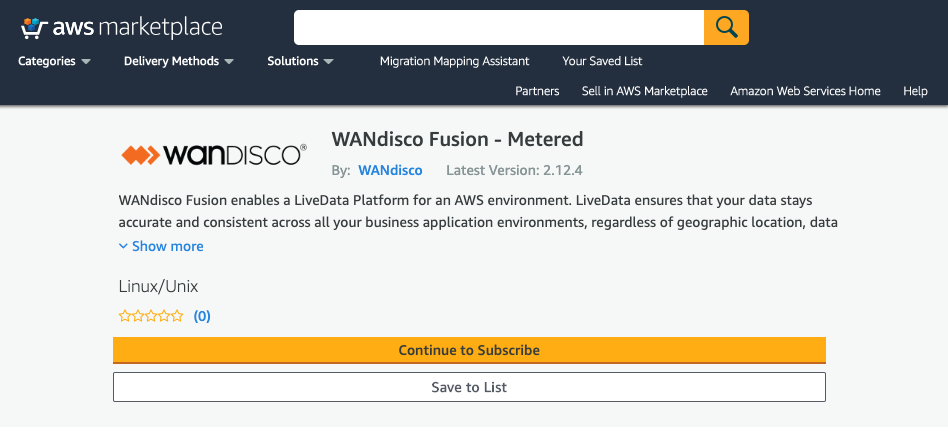This screenshot has width=948, height=434.
Task: Open the Help link
Action: click(915, 91)
